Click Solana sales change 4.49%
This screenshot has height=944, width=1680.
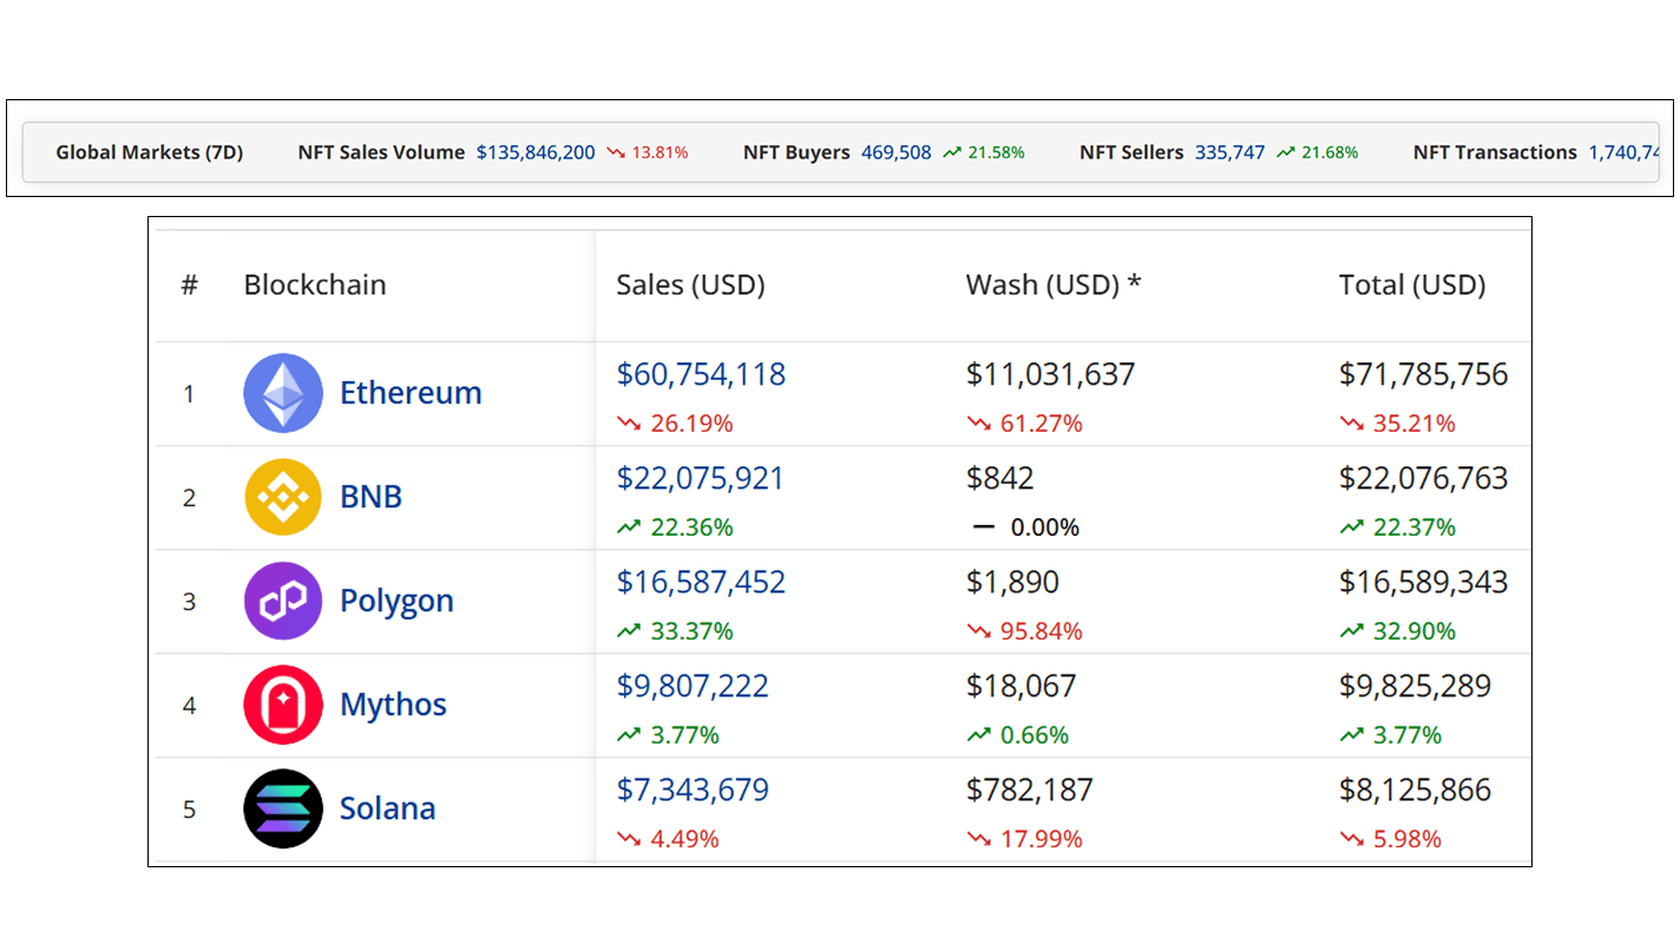[668, 840]
